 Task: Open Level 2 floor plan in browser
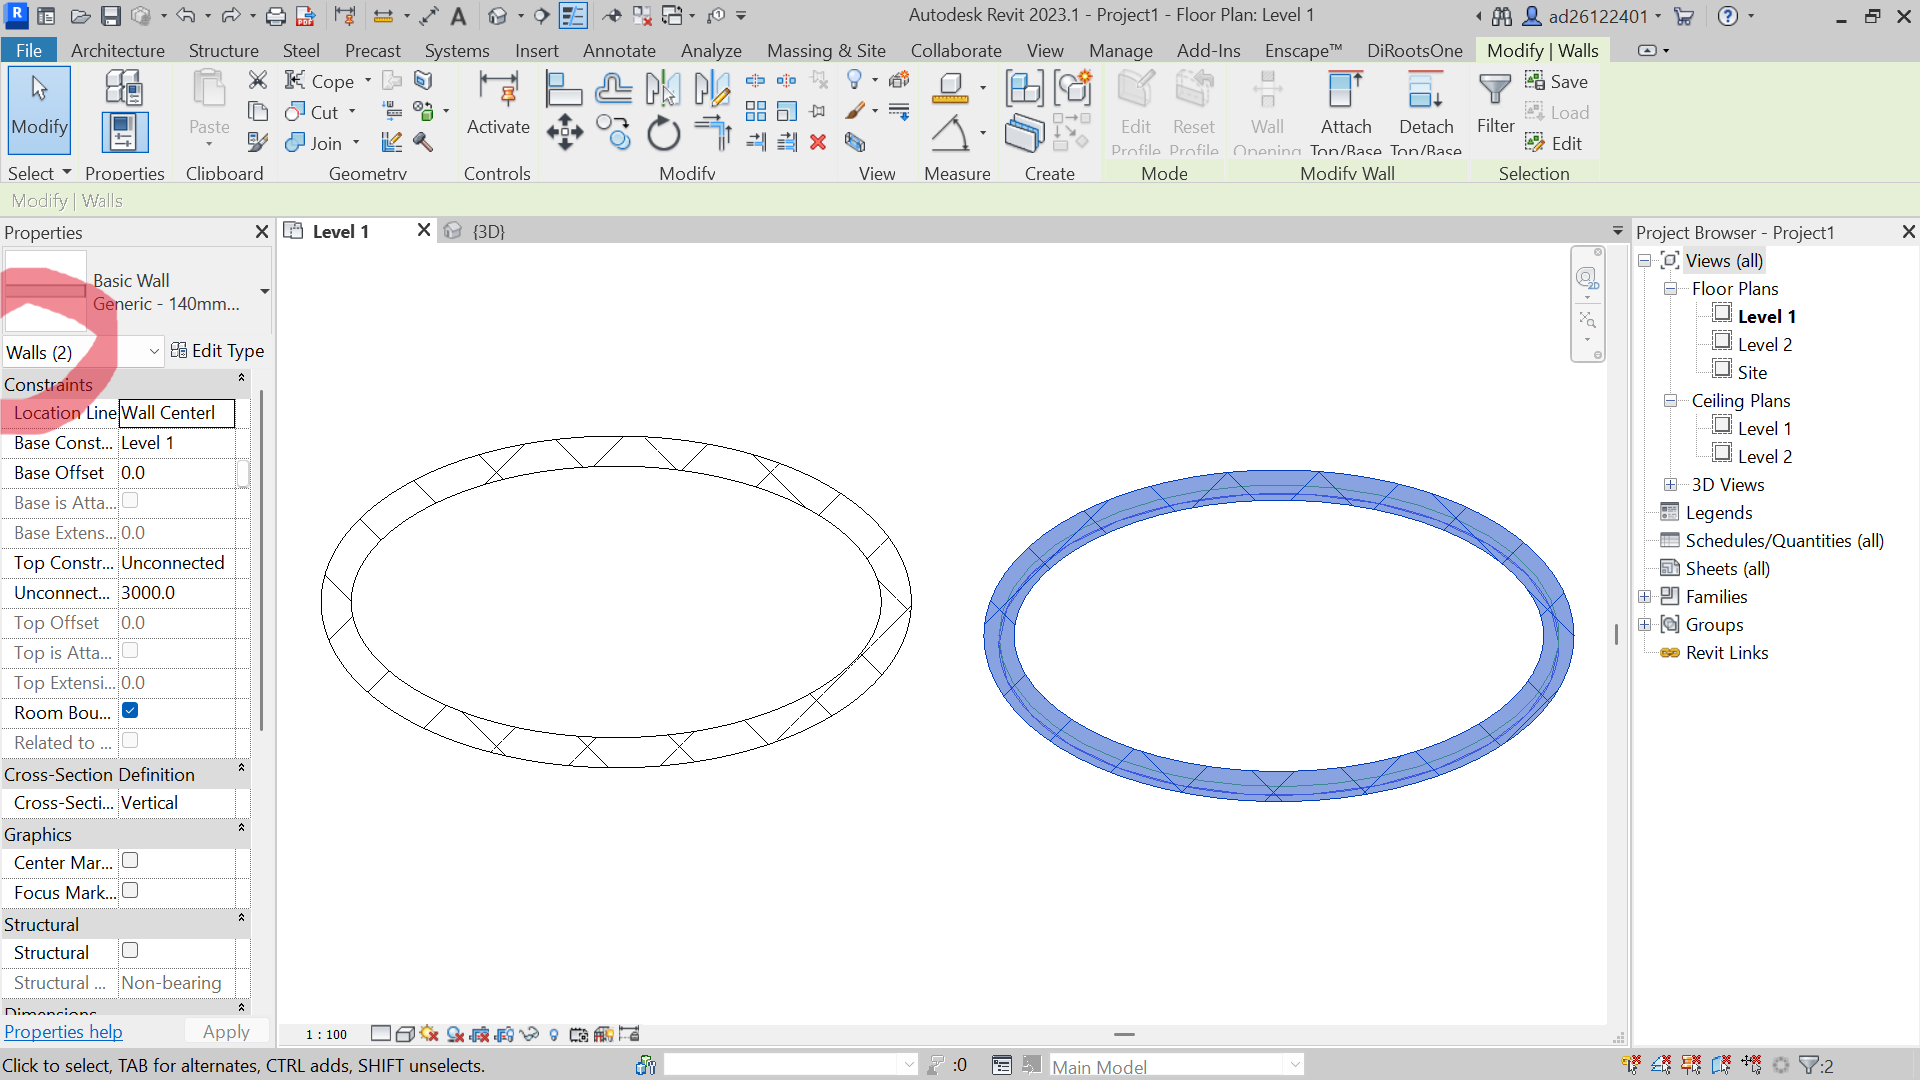1764,345
